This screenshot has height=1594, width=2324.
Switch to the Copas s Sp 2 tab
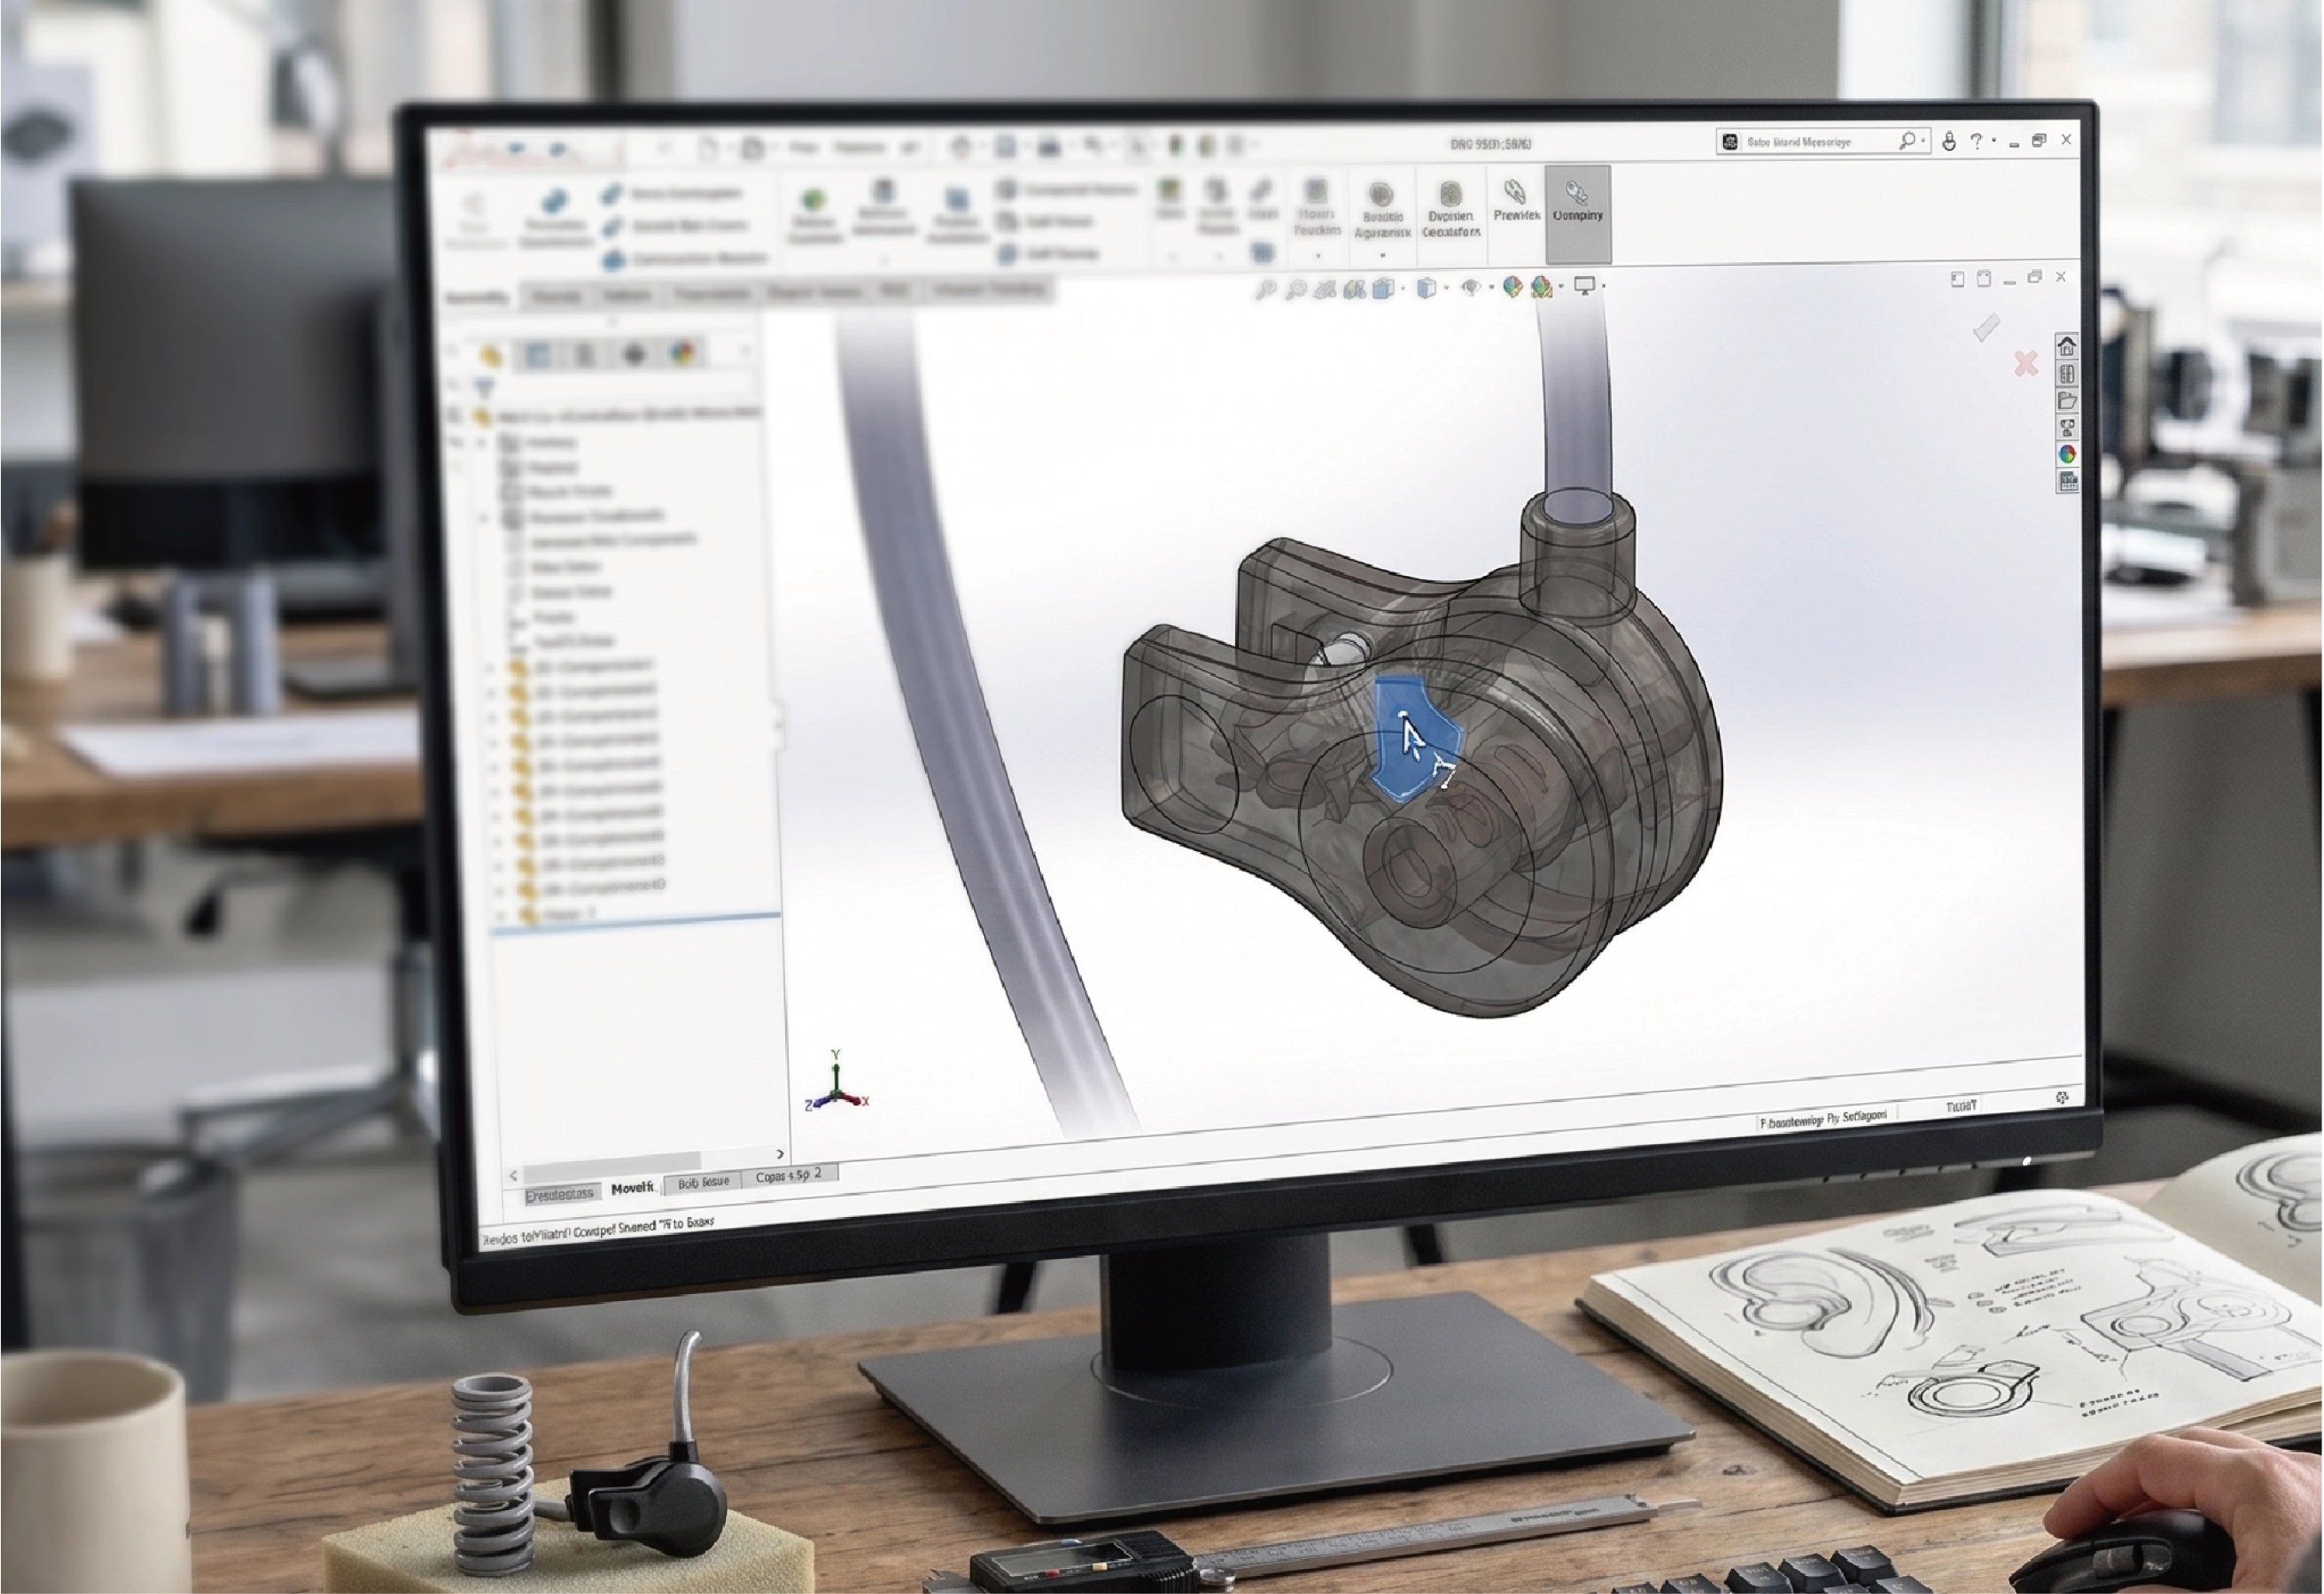789,1175
